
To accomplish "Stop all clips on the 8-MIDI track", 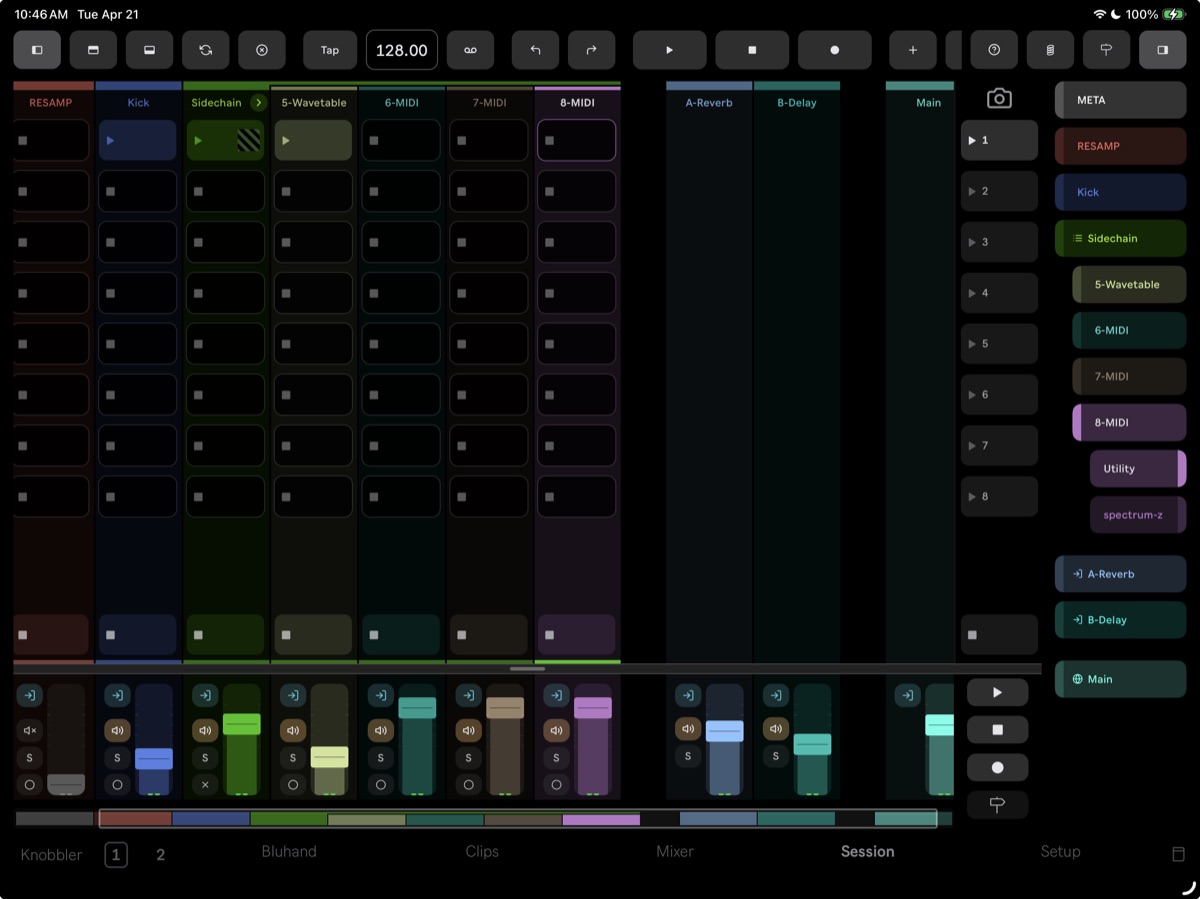I will [577, 635].
